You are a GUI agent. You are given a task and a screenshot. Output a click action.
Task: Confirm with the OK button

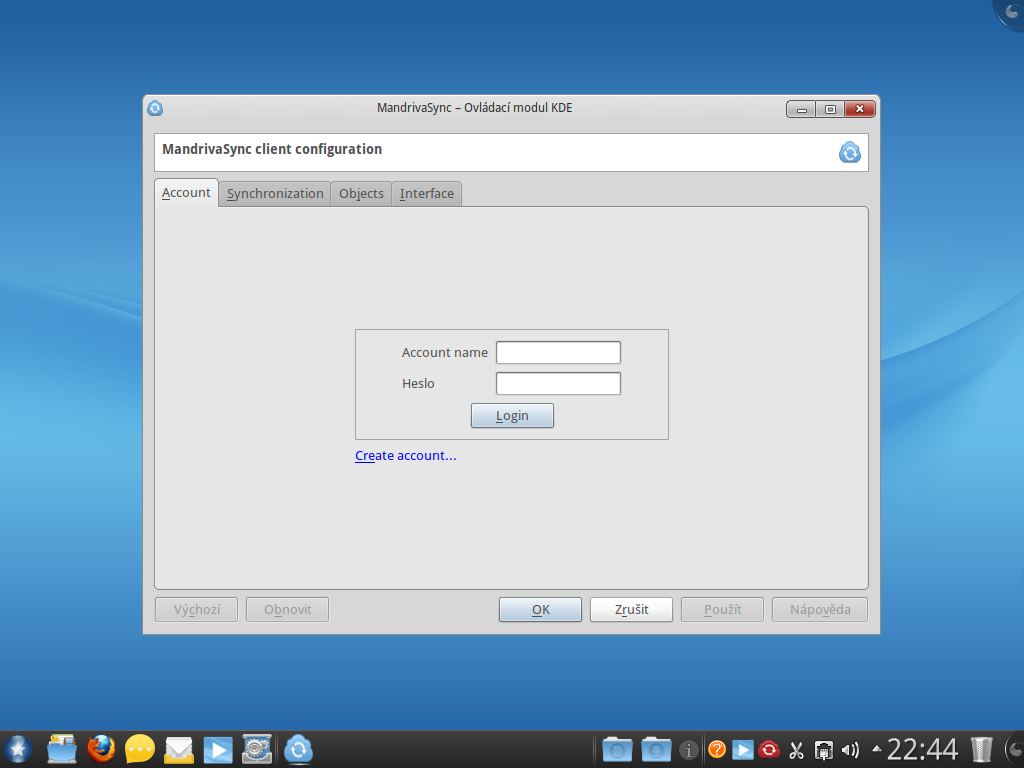coord(540,609)
